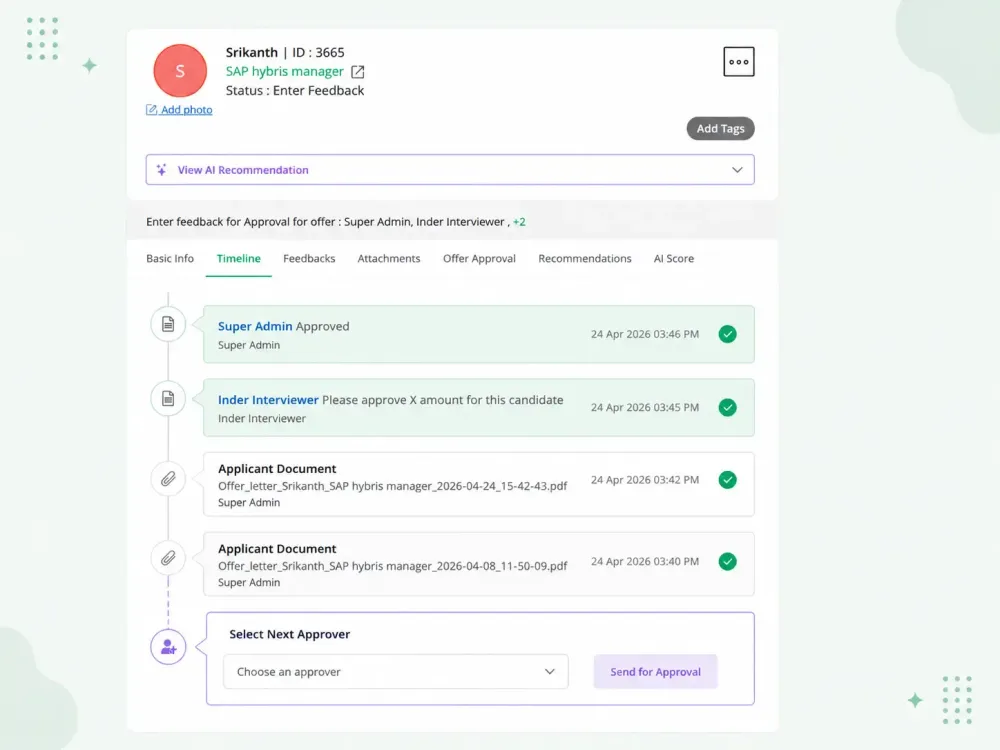The image size is (1000, 750).
Task: Click paperclip icon for 15-42-43 offer letter
Action: coord(168,478)
